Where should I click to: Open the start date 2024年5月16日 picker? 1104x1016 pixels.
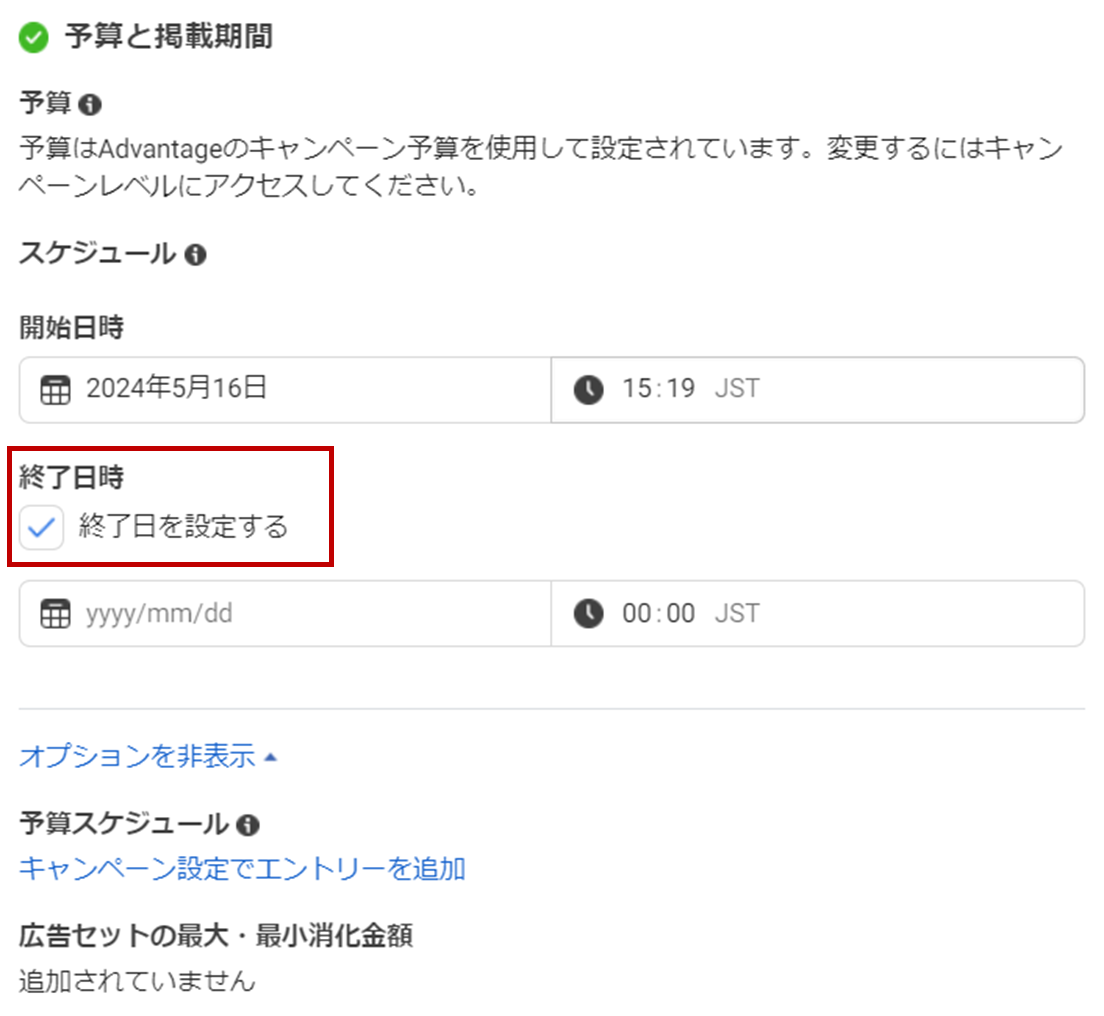[x=285, y=389]
